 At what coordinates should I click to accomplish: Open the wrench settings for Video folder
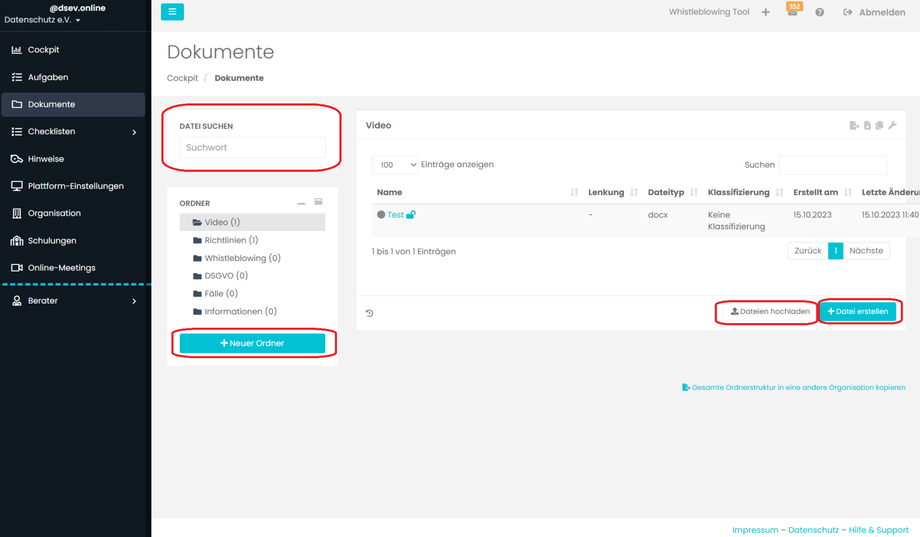pyautogui.click(x=892, y=126)
